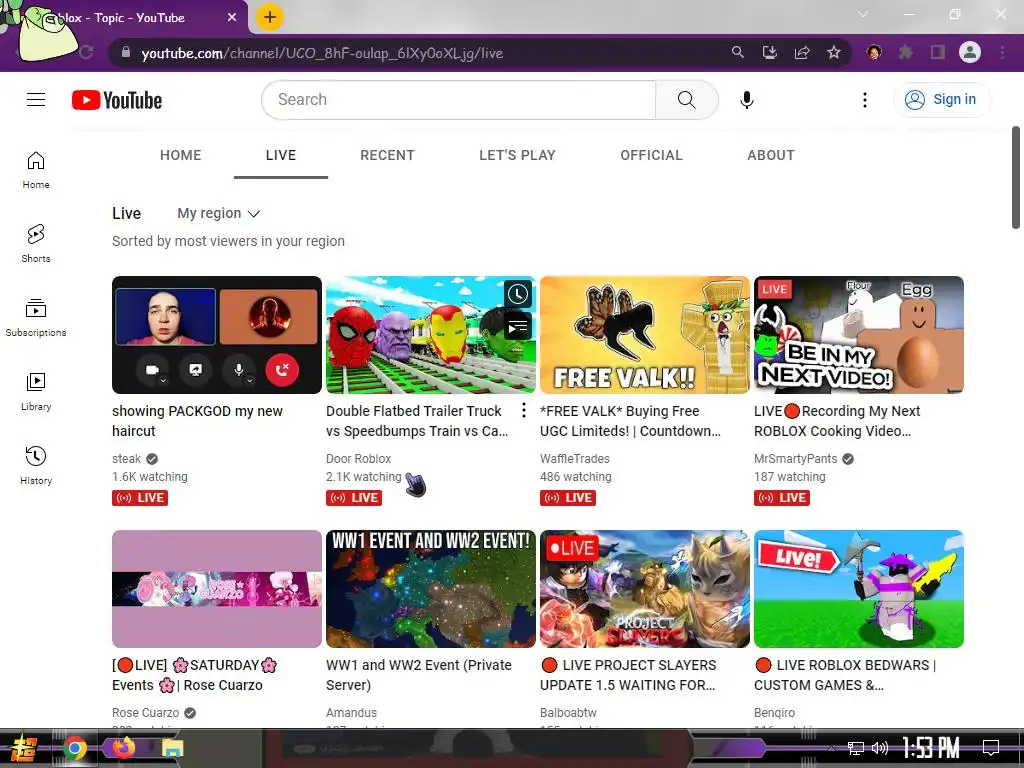Open the showing PACKGOD haircut thumbnail
The image size is (1024, 768).
217,335
